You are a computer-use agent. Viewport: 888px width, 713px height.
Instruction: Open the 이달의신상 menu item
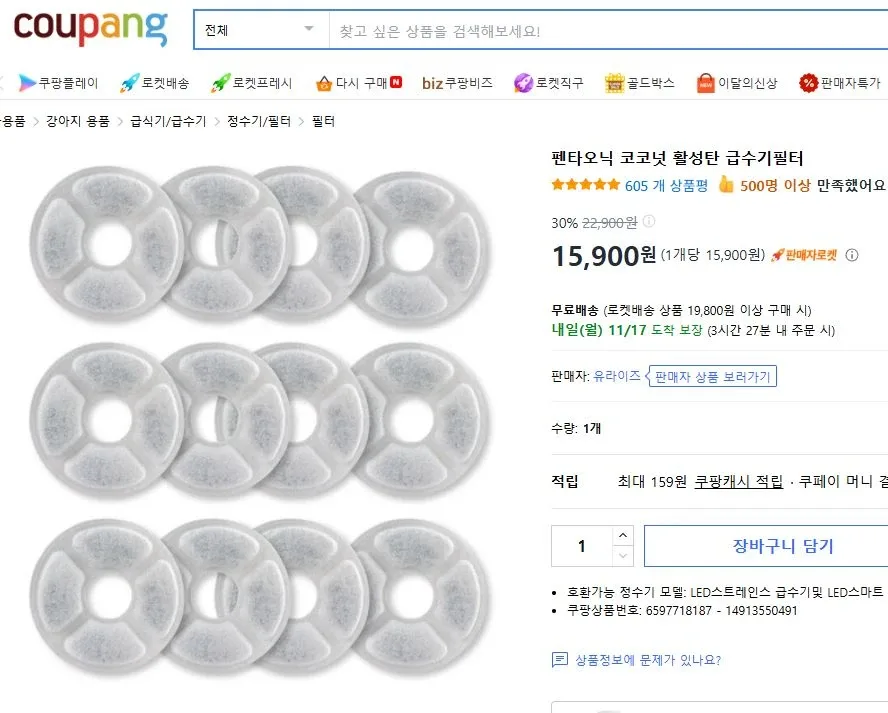coord(737,83)
